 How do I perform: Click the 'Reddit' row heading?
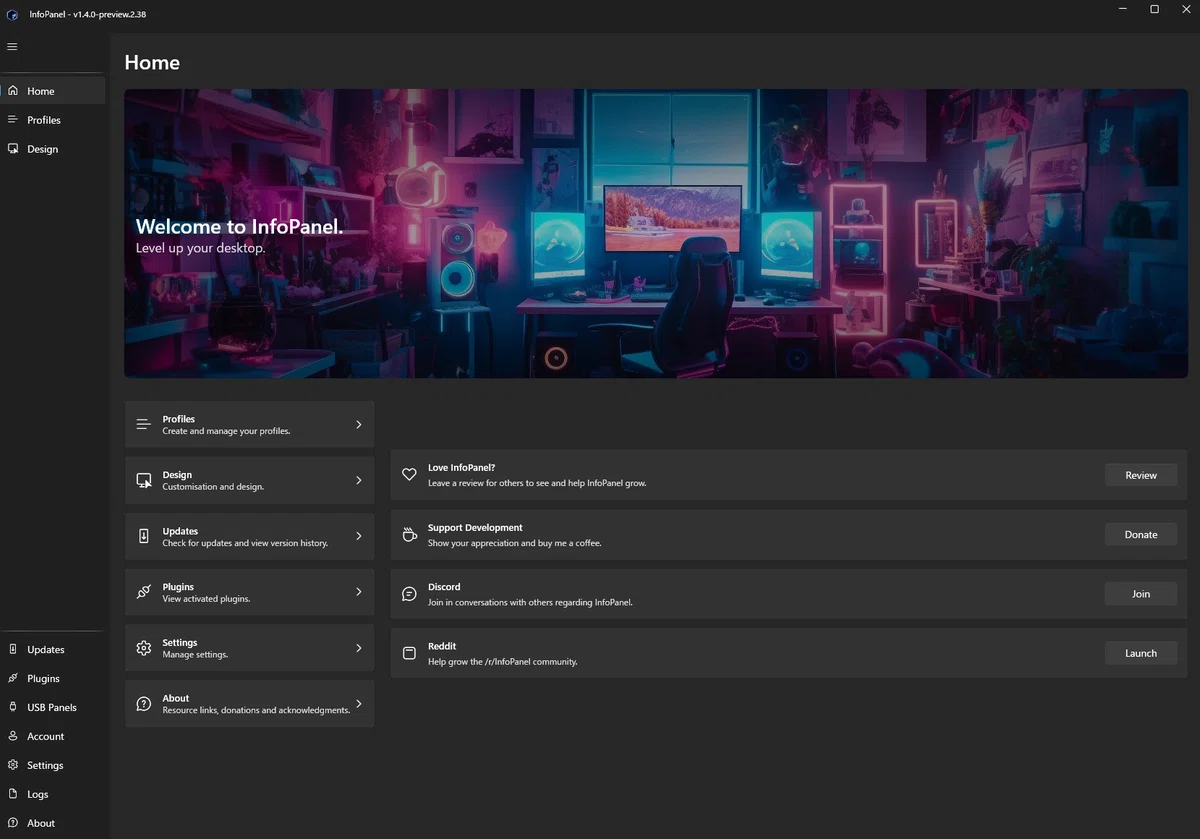(x=442, y=646)
